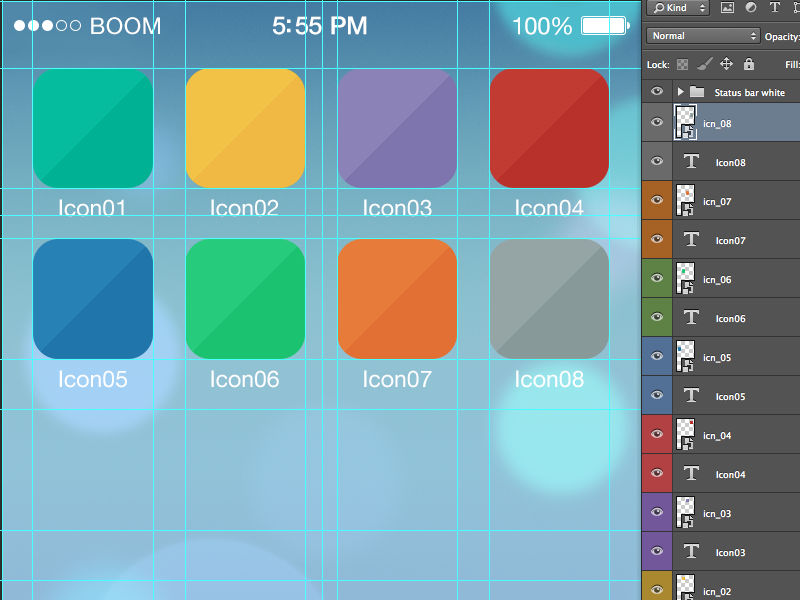Hide the icn_04 layer

tap(657, 434)
